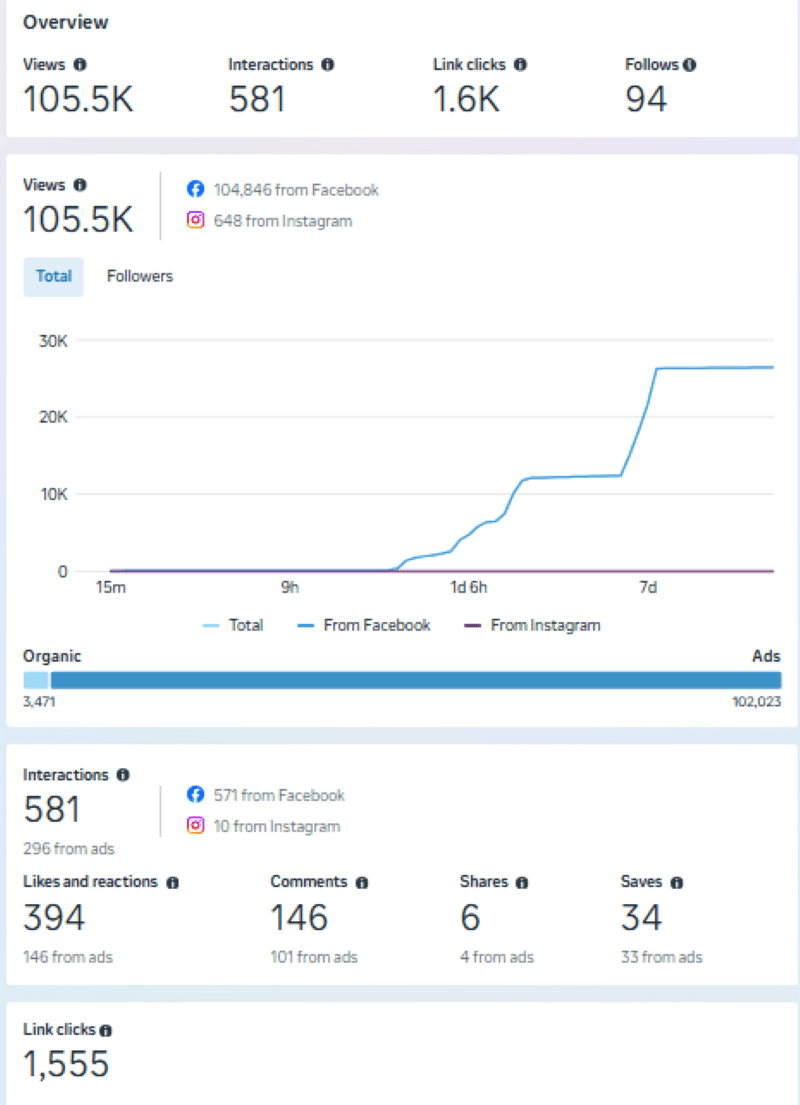This screenshot has width=800, height=1105.
Task: Switch to the Followers tab
Action: (x=140, y=276)
